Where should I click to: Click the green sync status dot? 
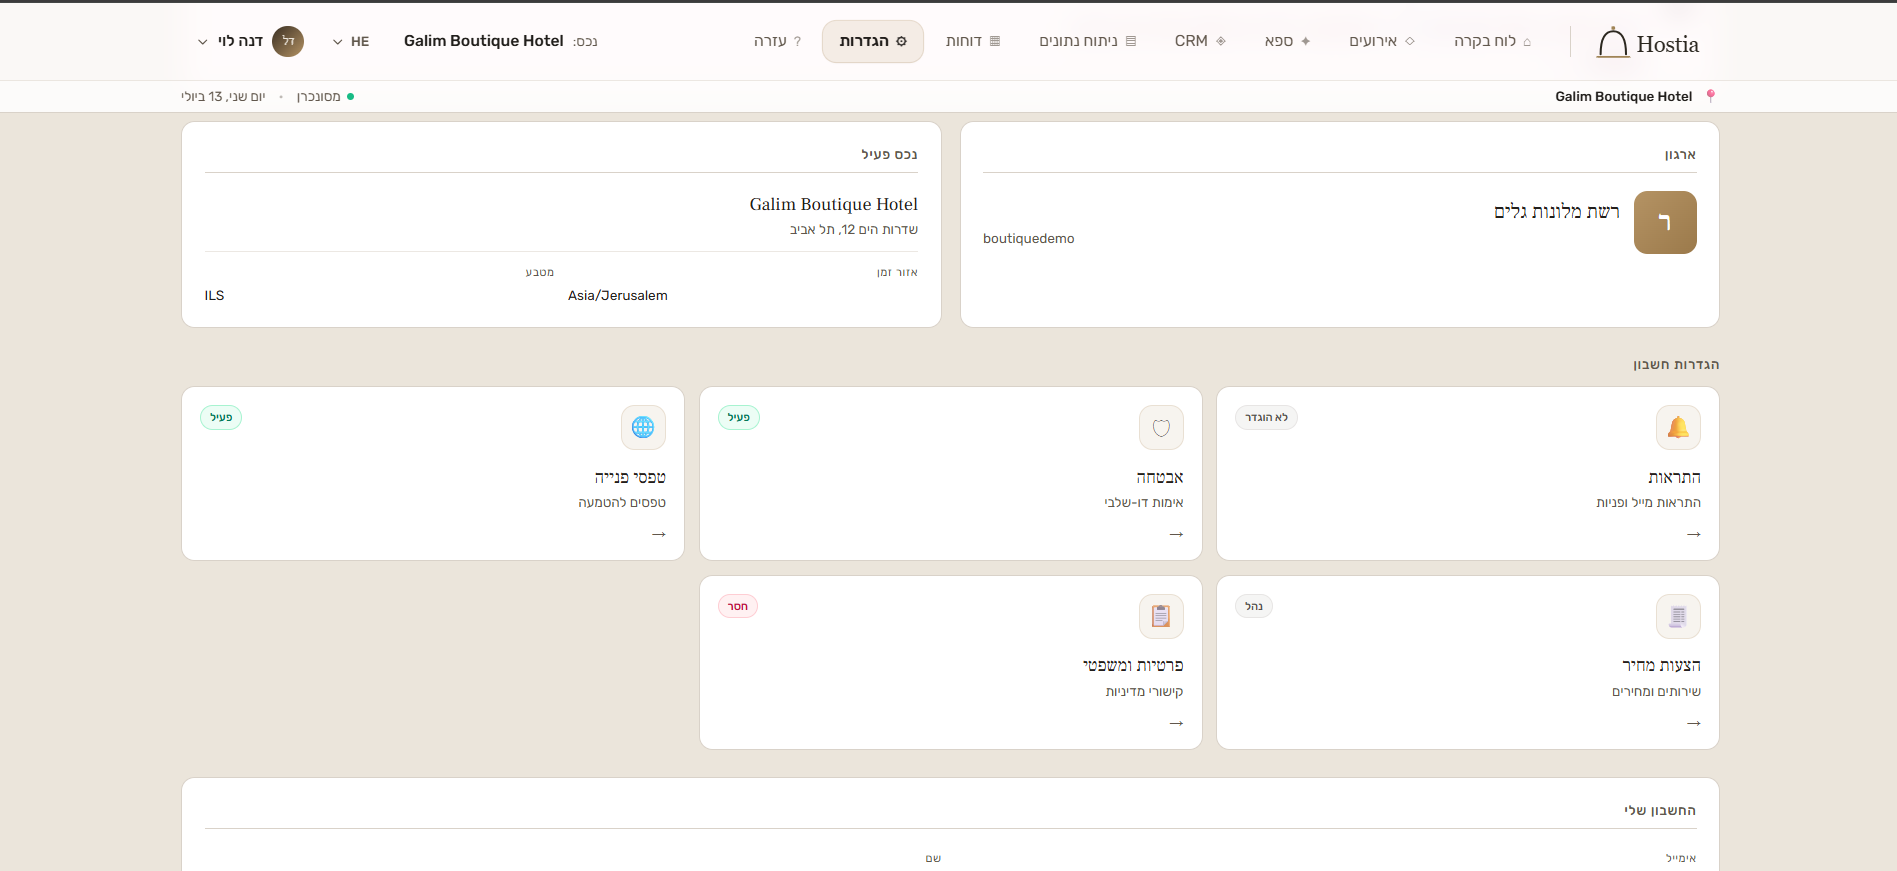tap(350, 97)
